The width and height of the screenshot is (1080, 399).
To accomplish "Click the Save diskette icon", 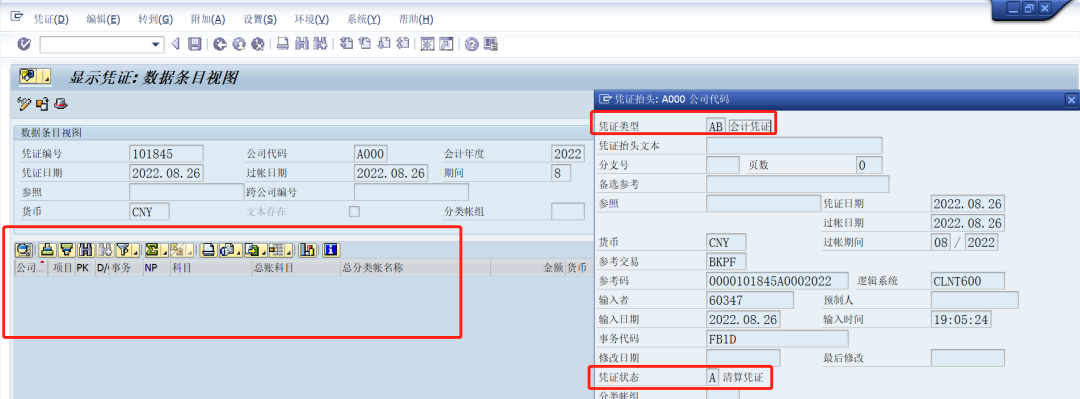I will 195,45.
